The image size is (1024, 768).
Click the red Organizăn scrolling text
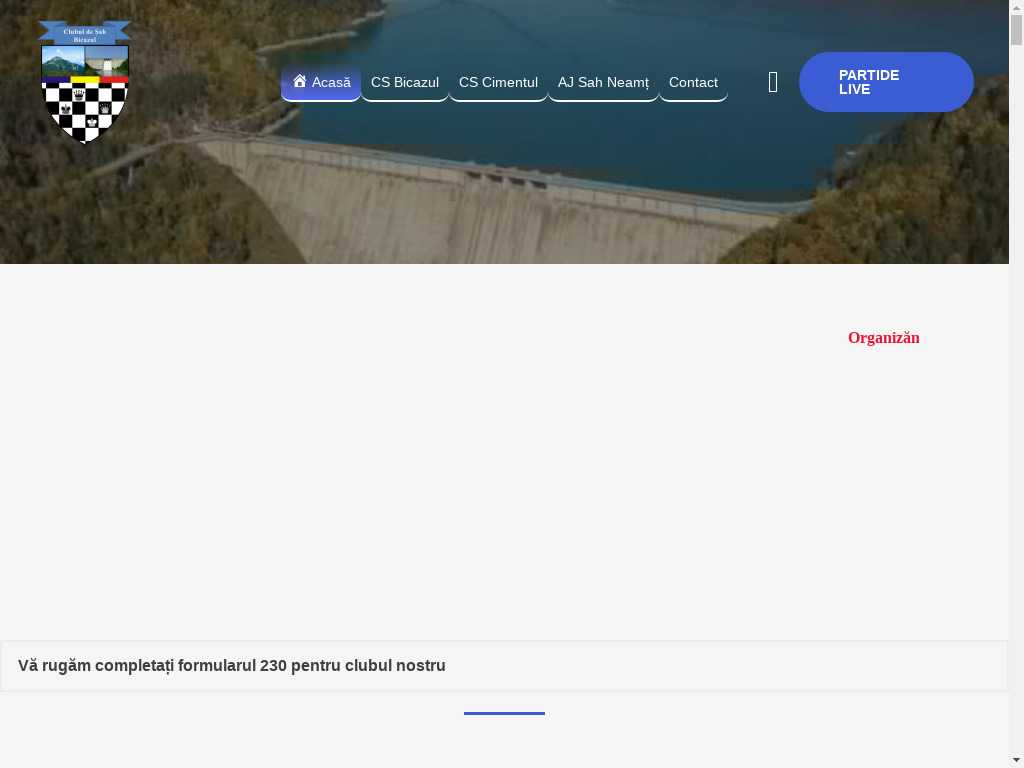(x=883, y=338)
